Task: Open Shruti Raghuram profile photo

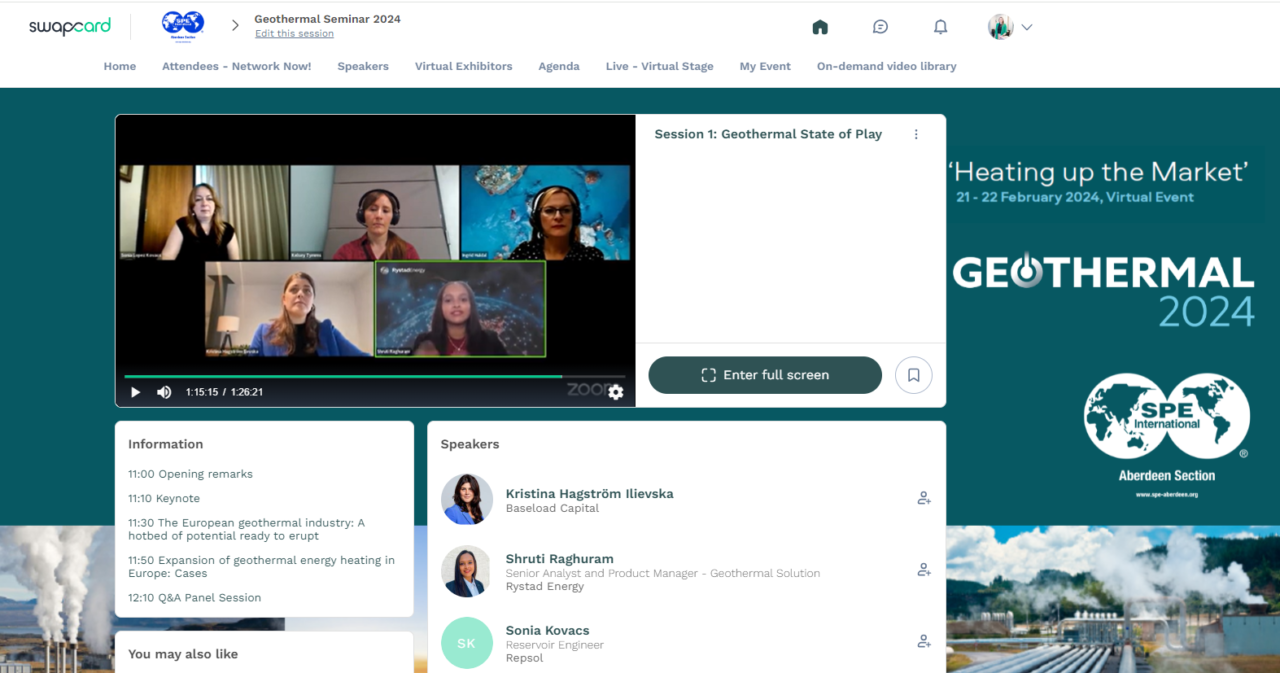Action: (467, 571)
